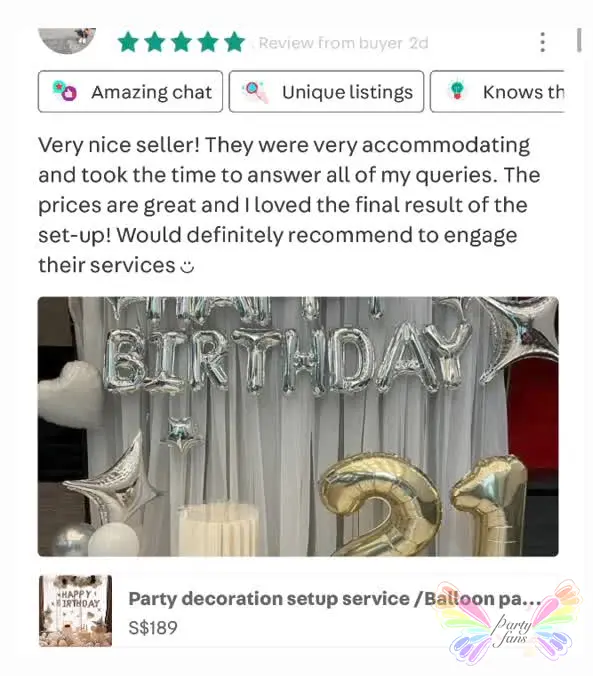Viewport: 593px width, 676px height.
Task: Open the three-dot review options menu
Action: coord(543,42)
